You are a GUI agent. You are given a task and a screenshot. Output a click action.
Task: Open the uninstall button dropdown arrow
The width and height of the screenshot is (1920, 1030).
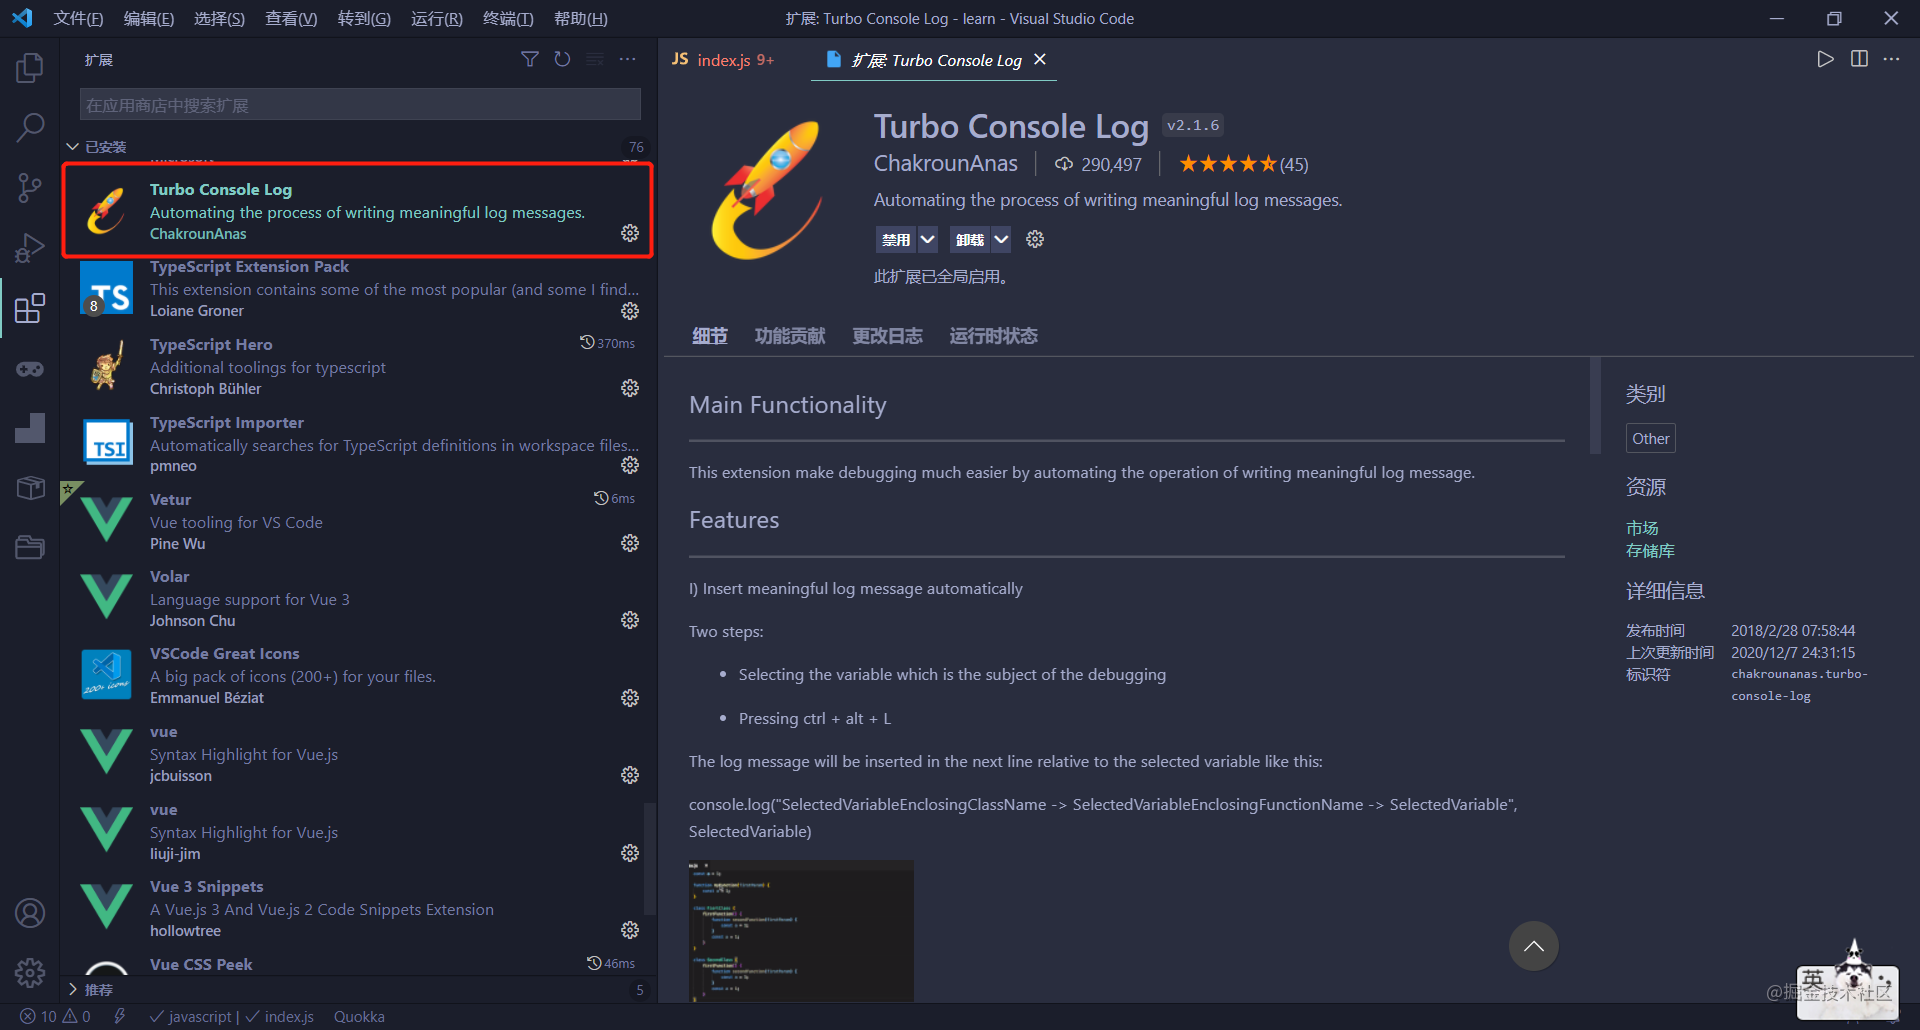(1001, 239)
